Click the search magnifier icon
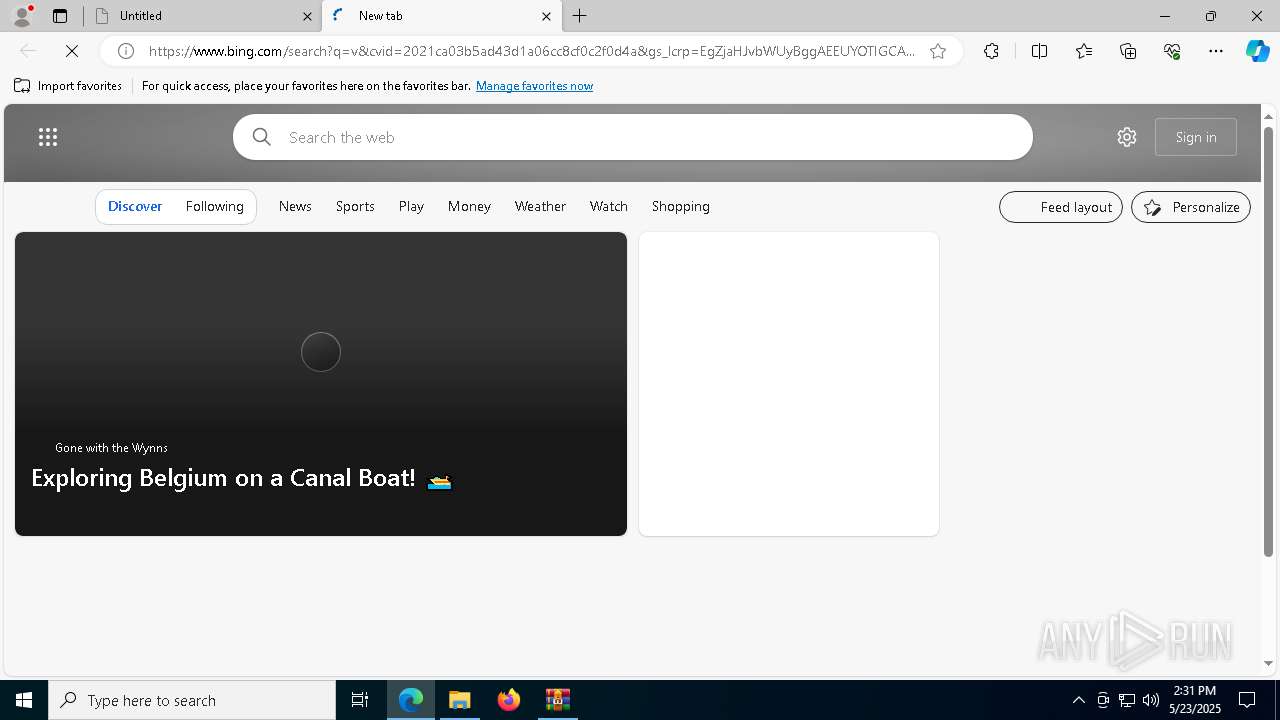The image size is (1280, 720). coord(262,137)
